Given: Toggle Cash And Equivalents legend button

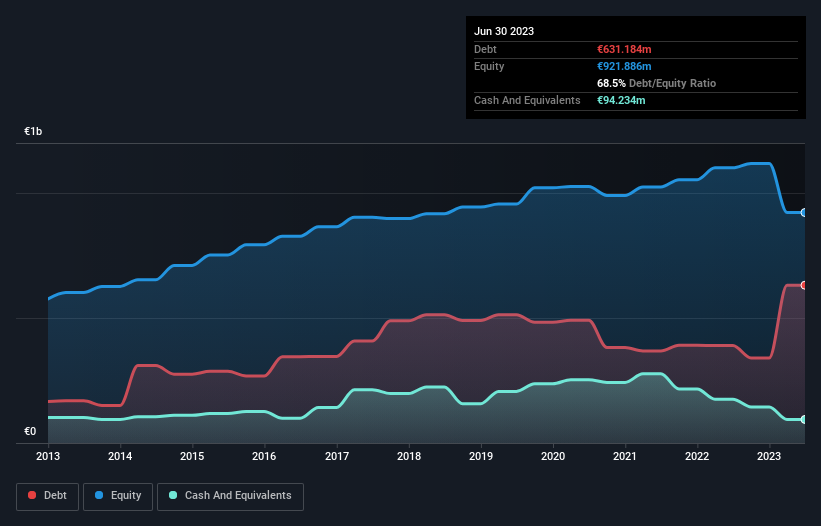Looking at the screenshot, I should pyautogui.click(x=230, y=496).
